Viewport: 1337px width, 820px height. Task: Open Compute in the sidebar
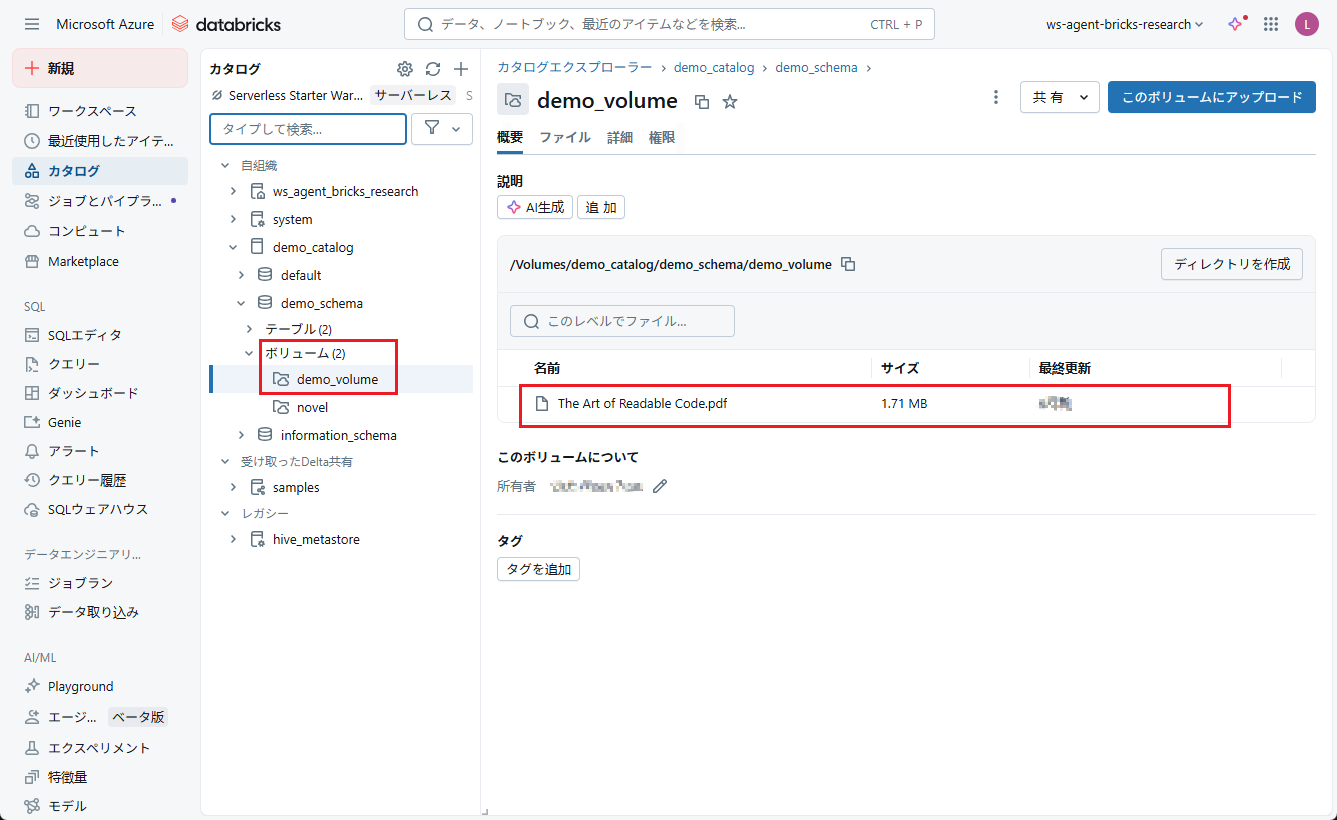(x=100, y=231)
